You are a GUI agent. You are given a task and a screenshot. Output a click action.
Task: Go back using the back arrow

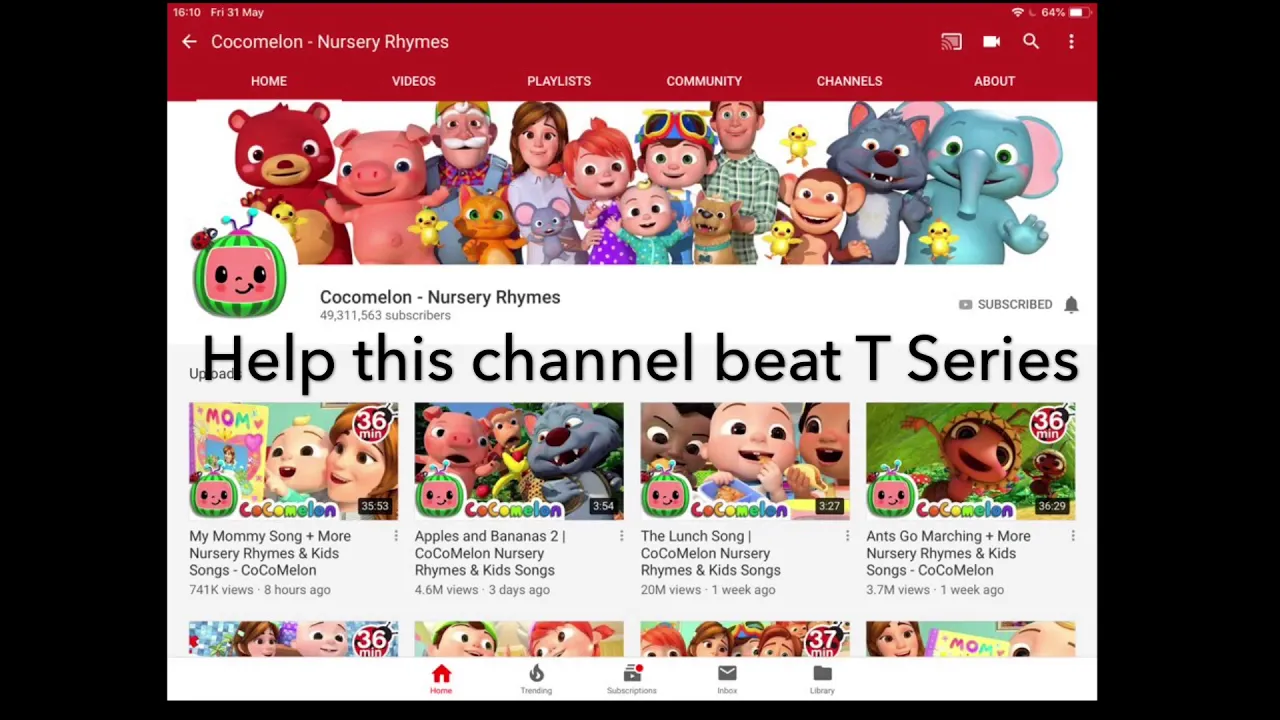189,42
